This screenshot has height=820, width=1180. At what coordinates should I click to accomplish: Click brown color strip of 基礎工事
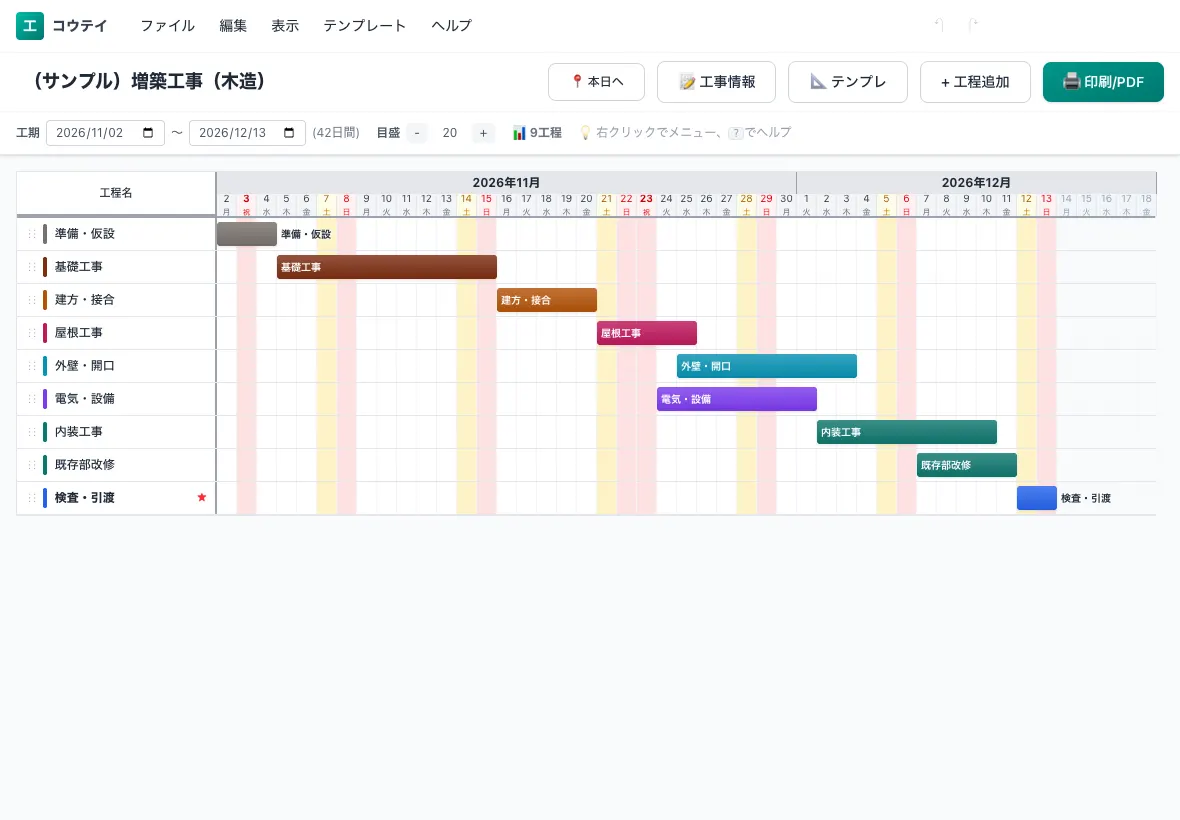45,267
